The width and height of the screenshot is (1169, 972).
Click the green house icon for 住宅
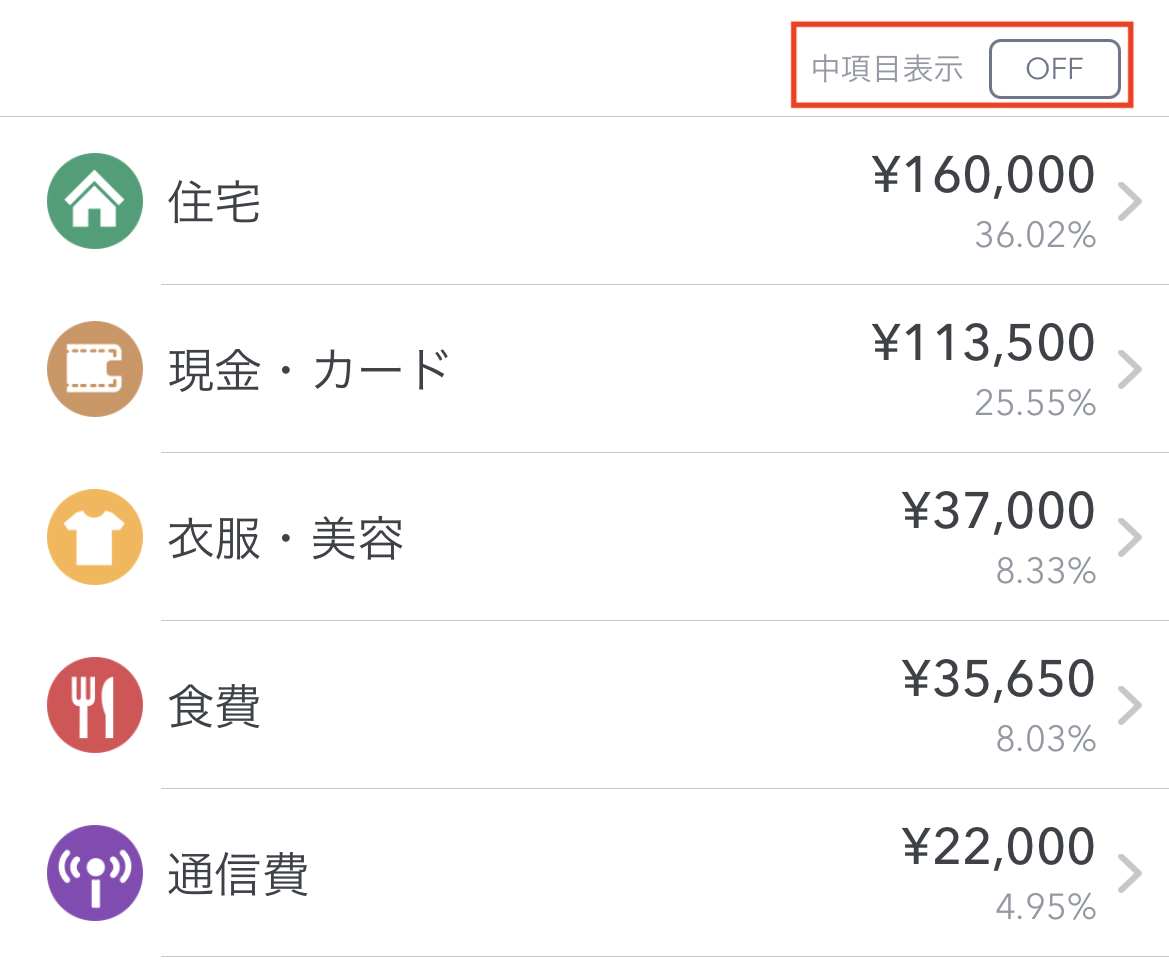point(94,201)
